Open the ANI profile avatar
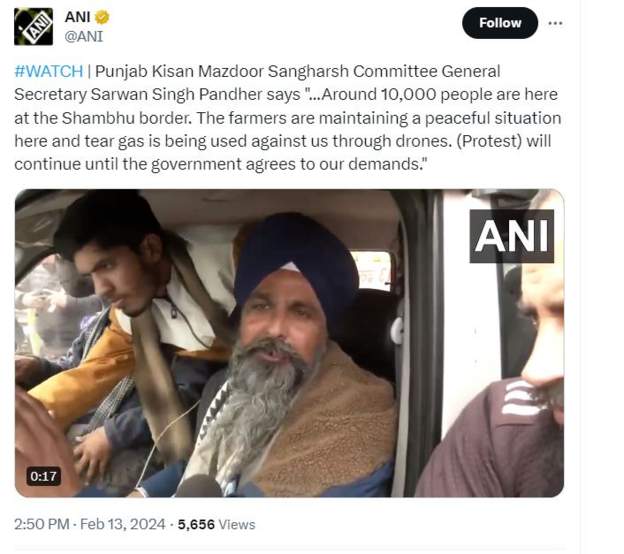This screenshot has height=554, width=624. (x=33, y=26)
